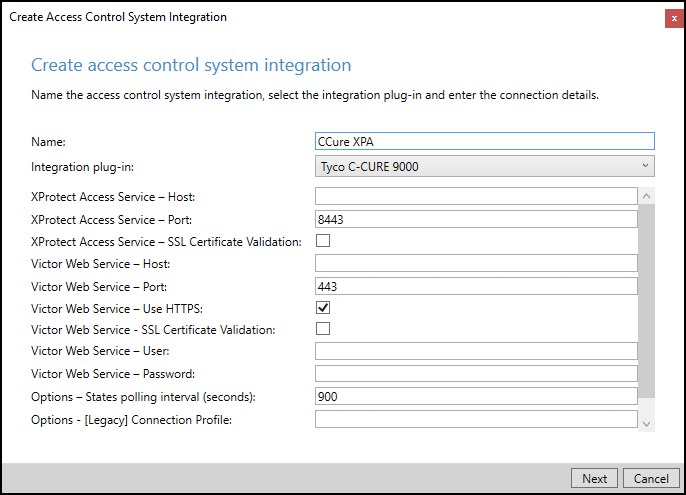
Task: Focus the Name field containing CCure XPA
Action: tap(484, 142)
